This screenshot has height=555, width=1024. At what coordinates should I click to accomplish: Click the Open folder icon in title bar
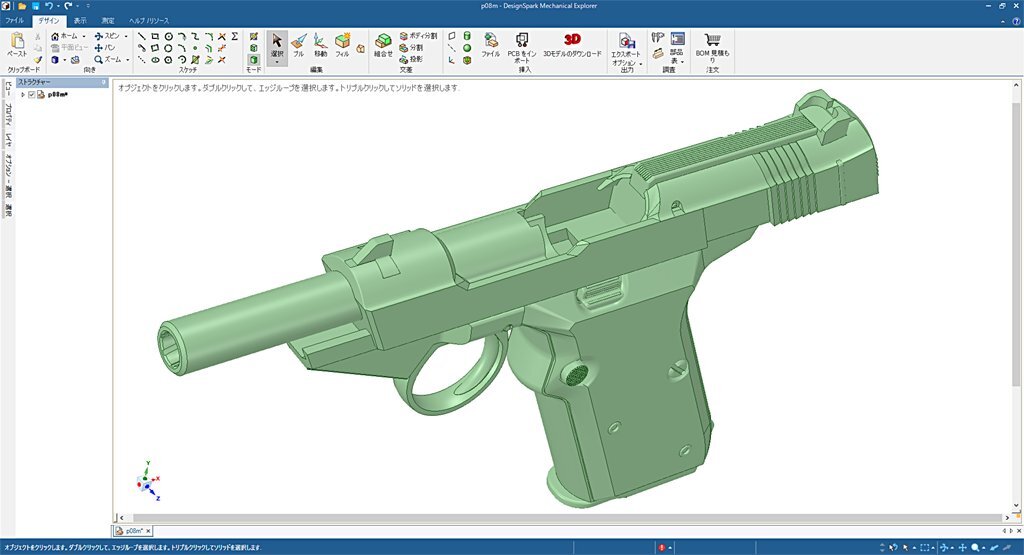point(22,6)
